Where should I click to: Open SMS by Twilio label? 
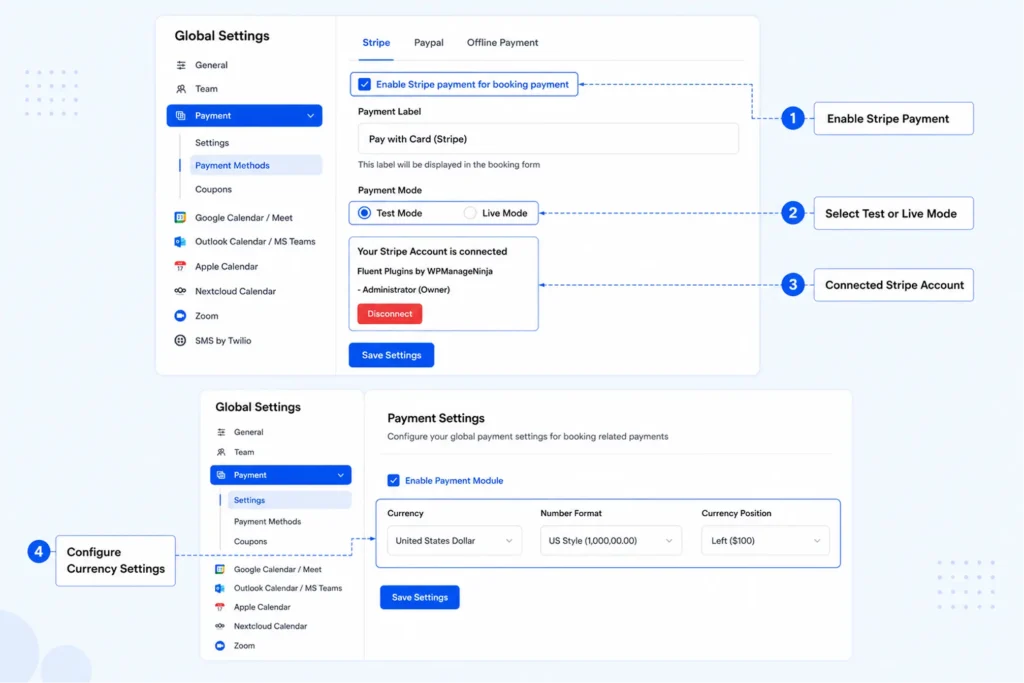coord(223,341)
